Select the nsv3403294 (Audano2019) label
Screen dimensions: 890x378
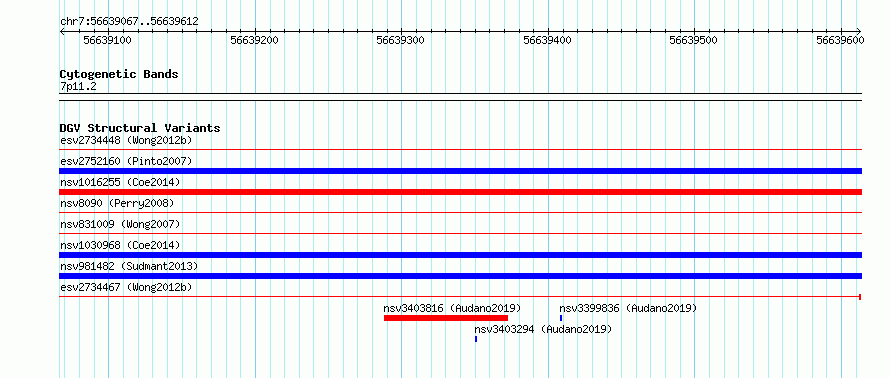[543, 329]
